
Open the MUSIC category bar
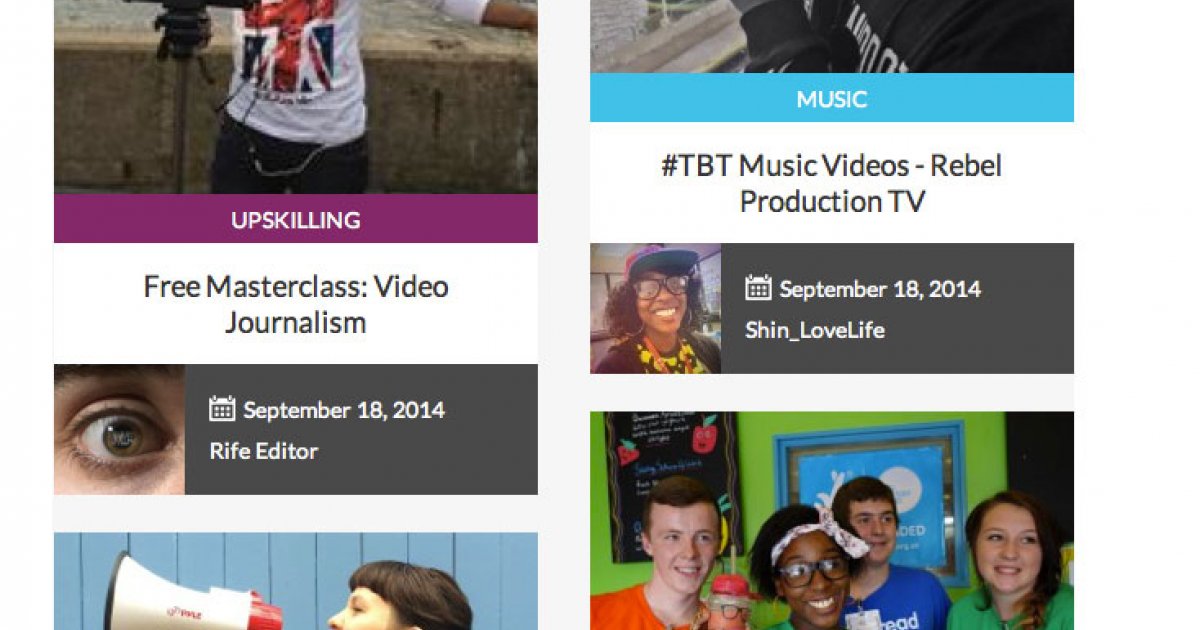coord(832,98)
